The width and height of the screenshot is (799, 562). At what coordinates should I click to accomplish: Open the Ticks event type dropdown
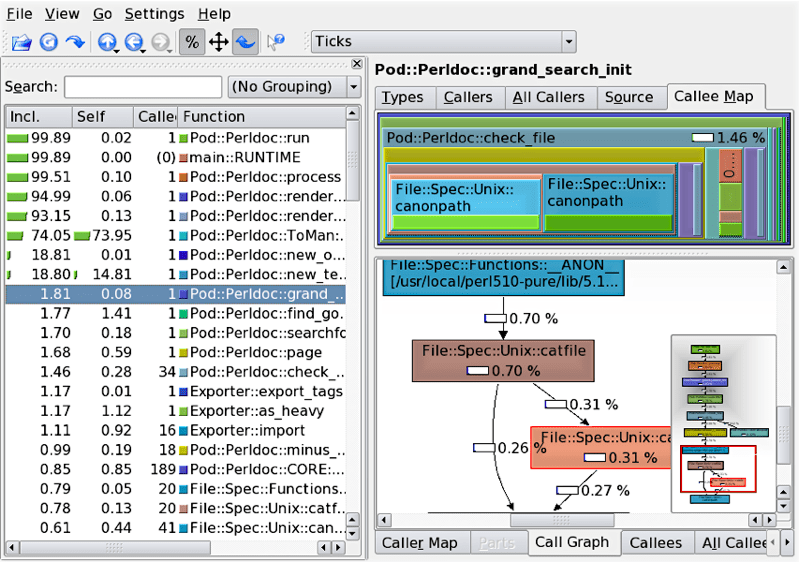point(441,41)
